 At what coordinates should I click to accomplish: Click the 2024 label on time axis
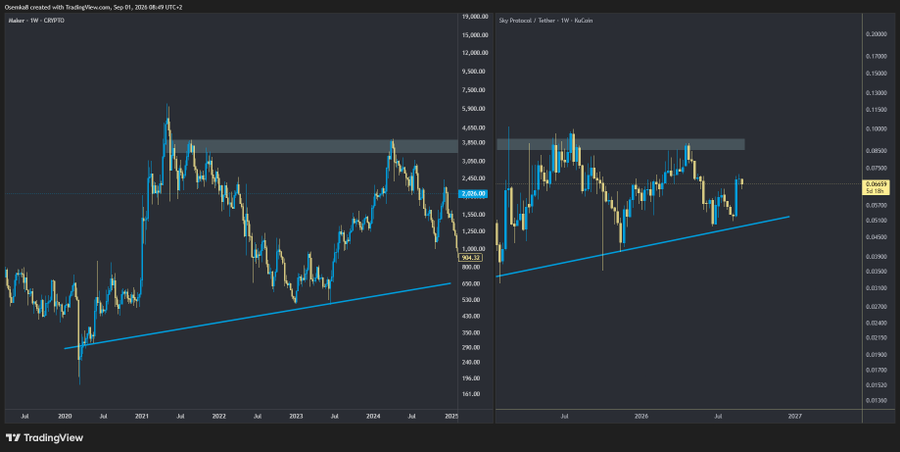coord(374,416)
